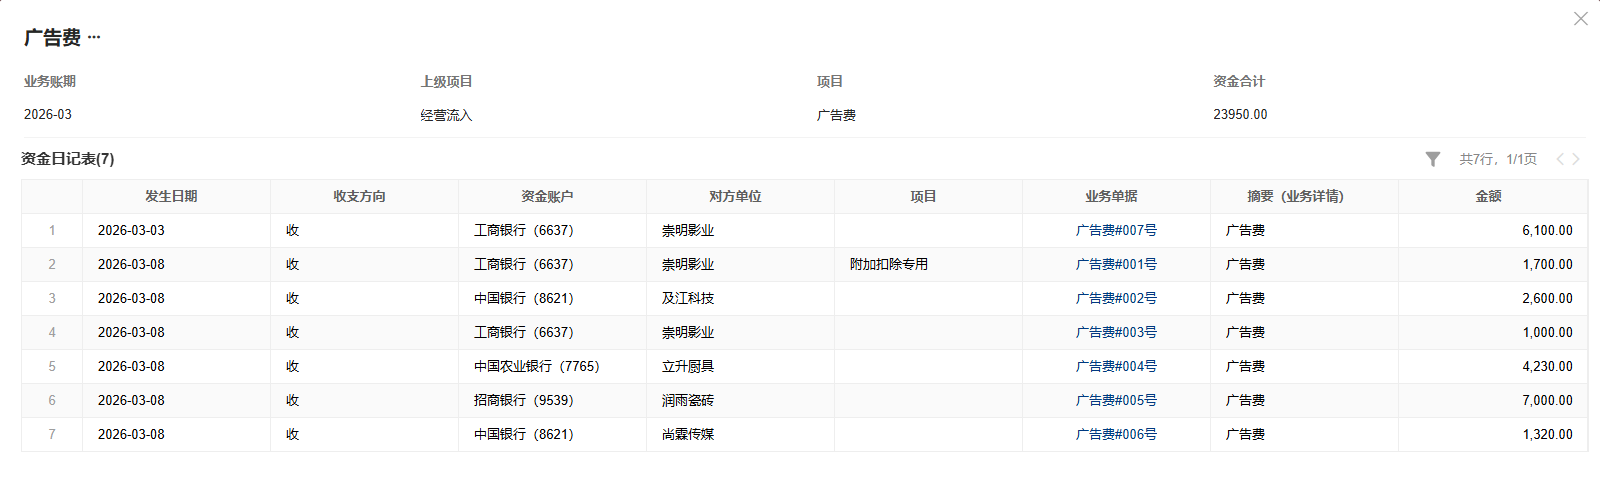
Task: Open the filter funnel icon
Action: pyautogui.click(x=1433, y=159)
